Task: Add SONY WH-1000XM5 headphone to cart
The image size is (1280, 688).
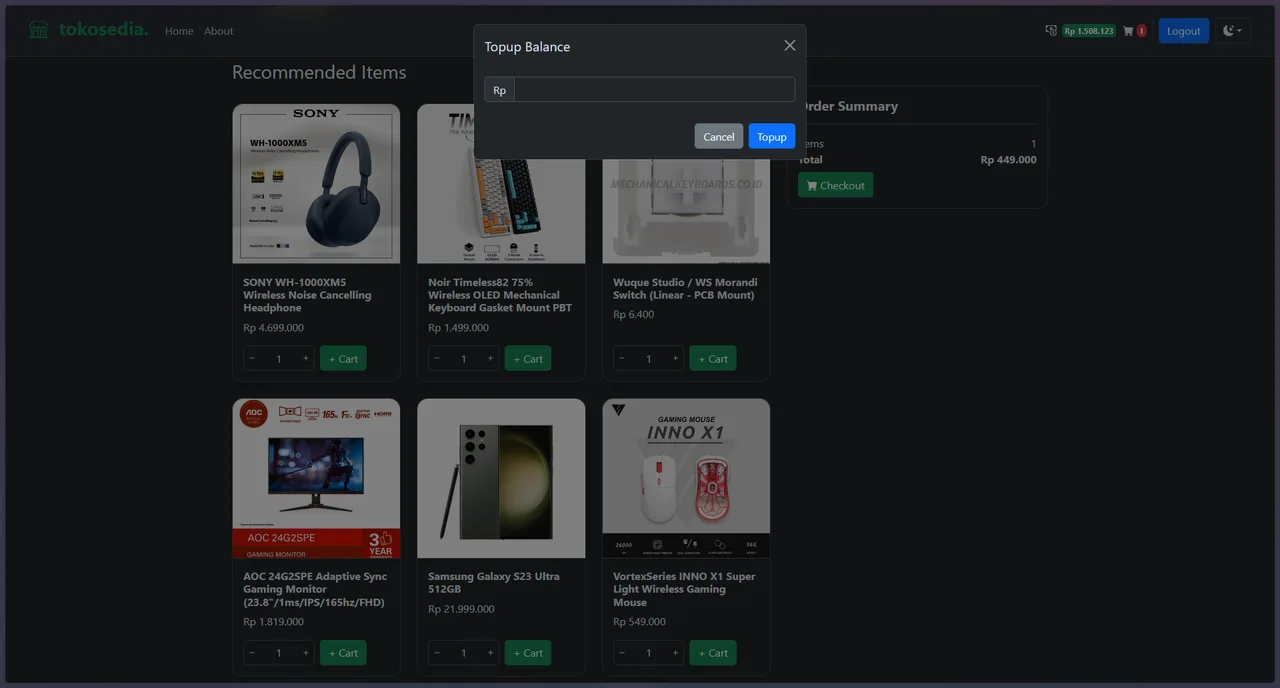Action: click(343, 359)
